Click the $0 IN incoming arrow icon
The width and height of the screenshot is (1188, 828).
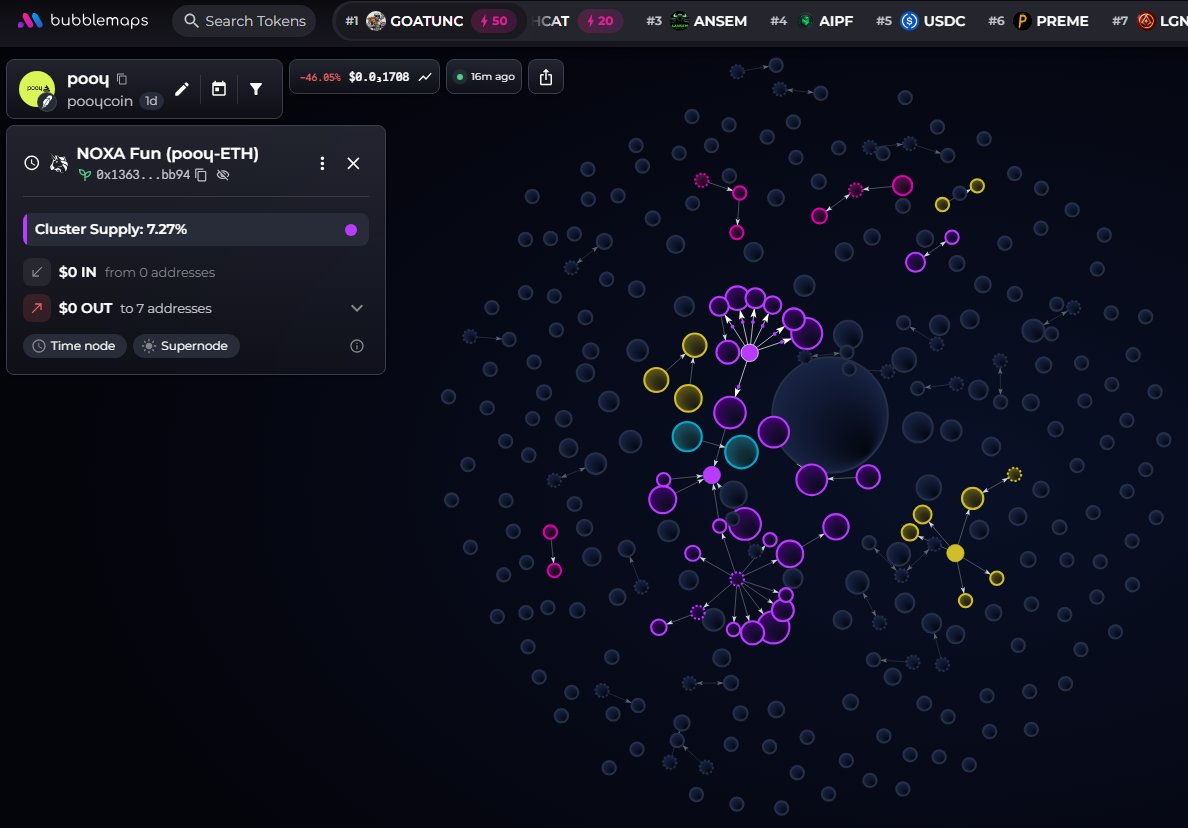[x=36, y=272]
